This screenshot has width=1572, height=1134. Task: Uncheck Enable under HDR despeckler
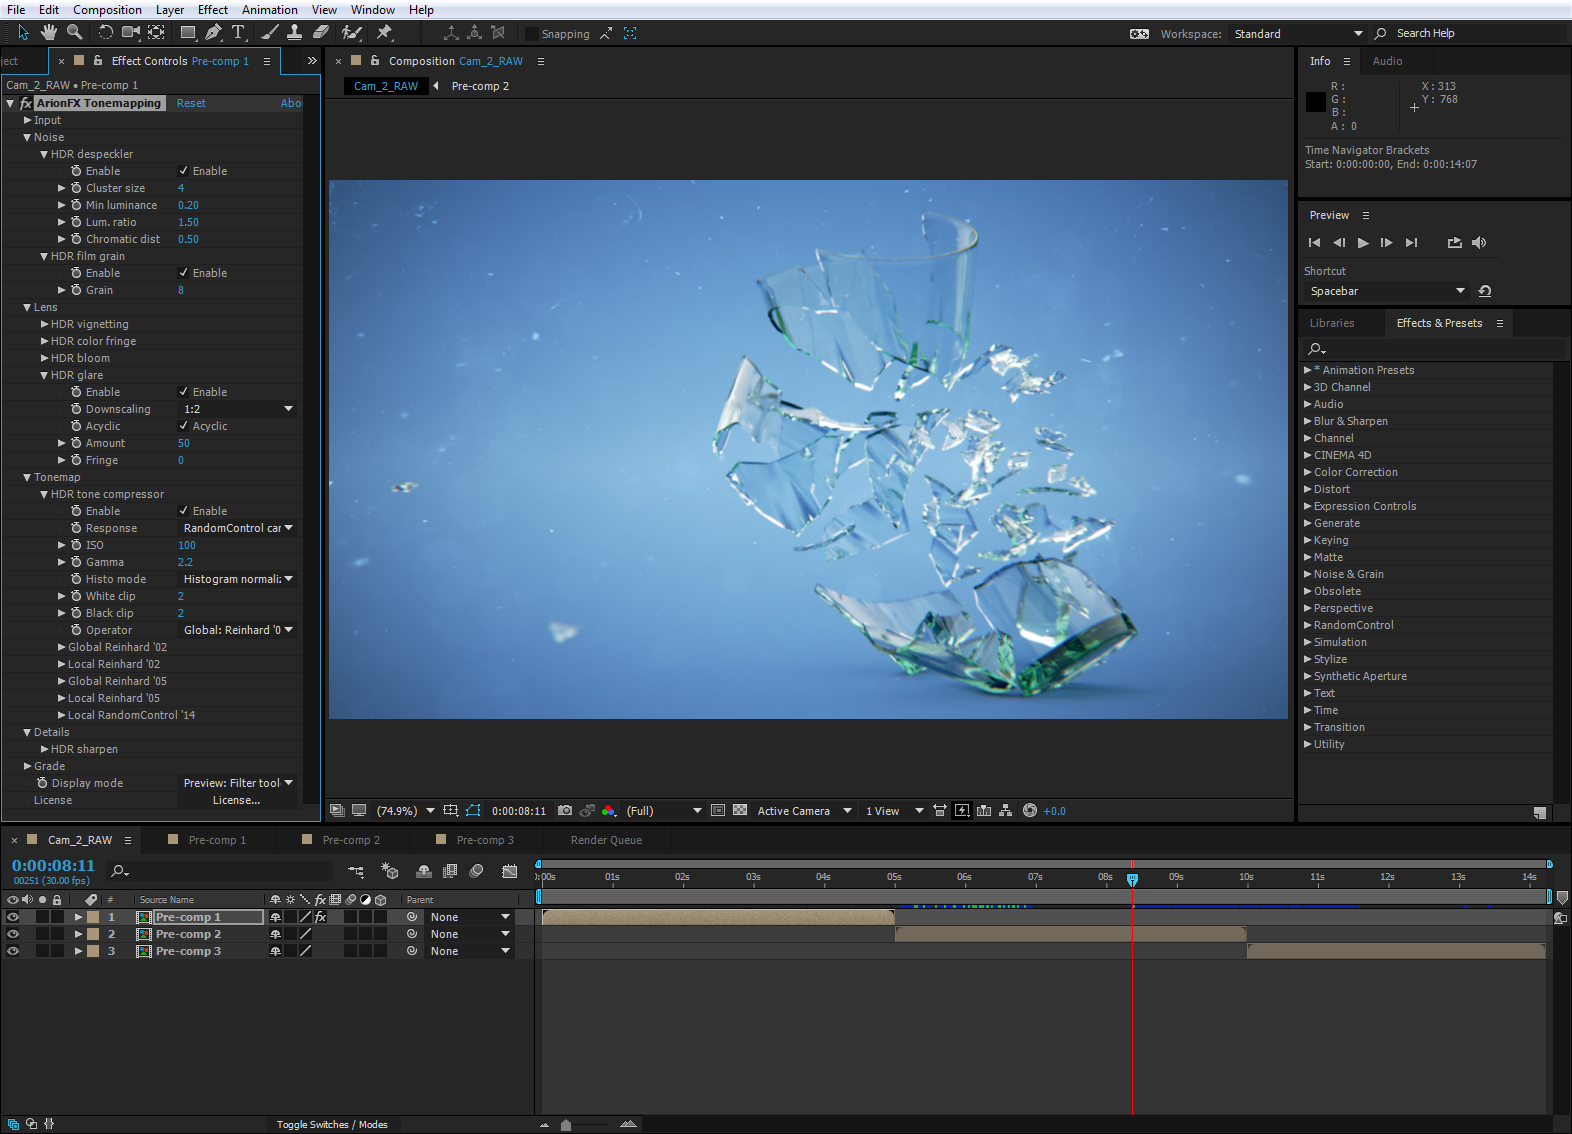tap(183, 171)
